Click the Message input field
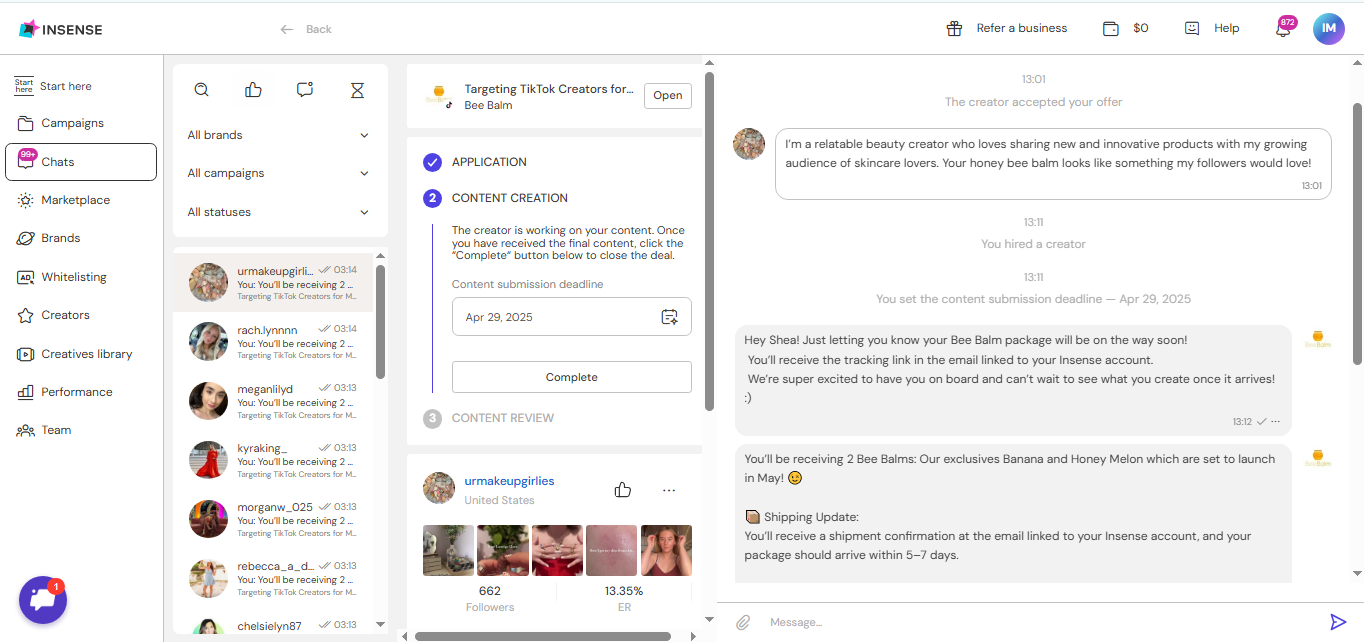Screen dimensions: 1364x642 click(x=1040, y=622)
